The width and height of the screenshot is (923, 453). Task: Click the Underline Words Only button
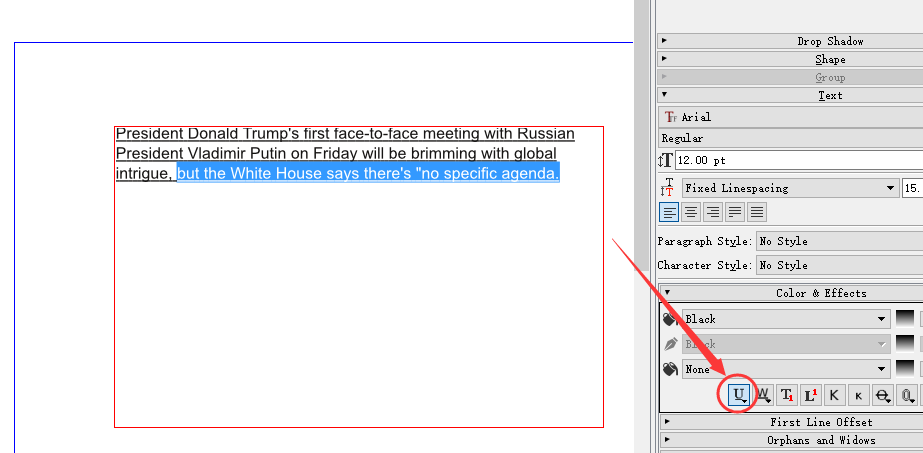point(763,396)
